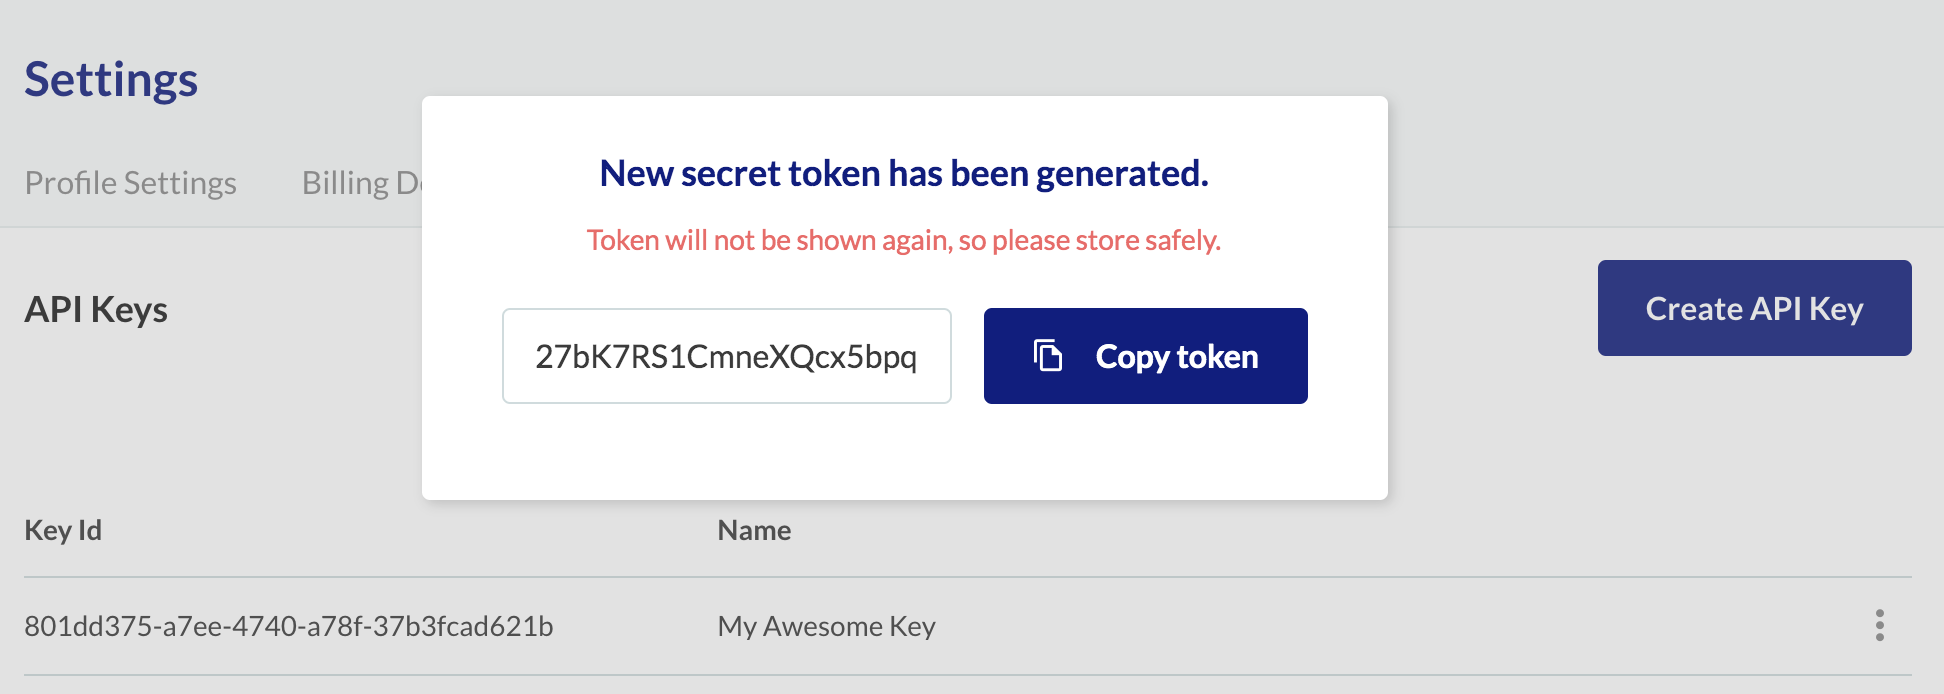Click the Name column header
The image size is (1944, 694).
click(x=754, y=530)
